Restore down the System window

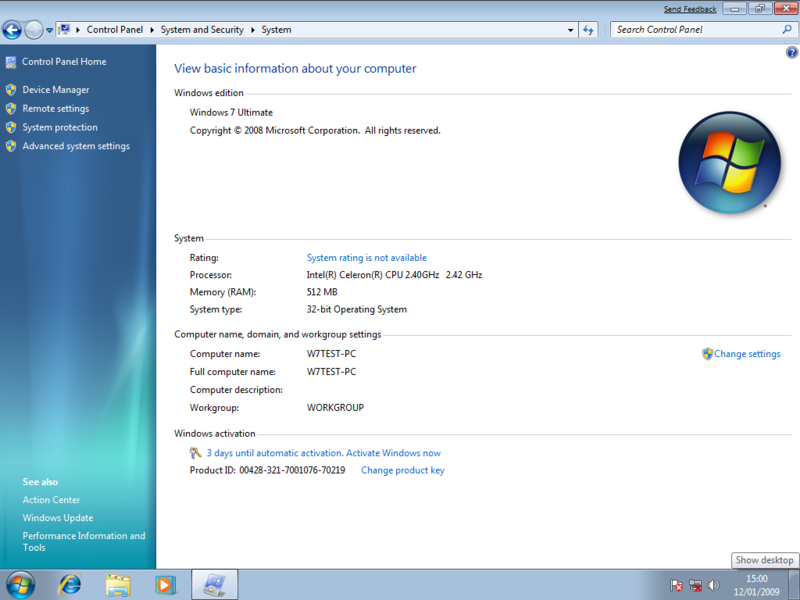(x=760, y=9)
